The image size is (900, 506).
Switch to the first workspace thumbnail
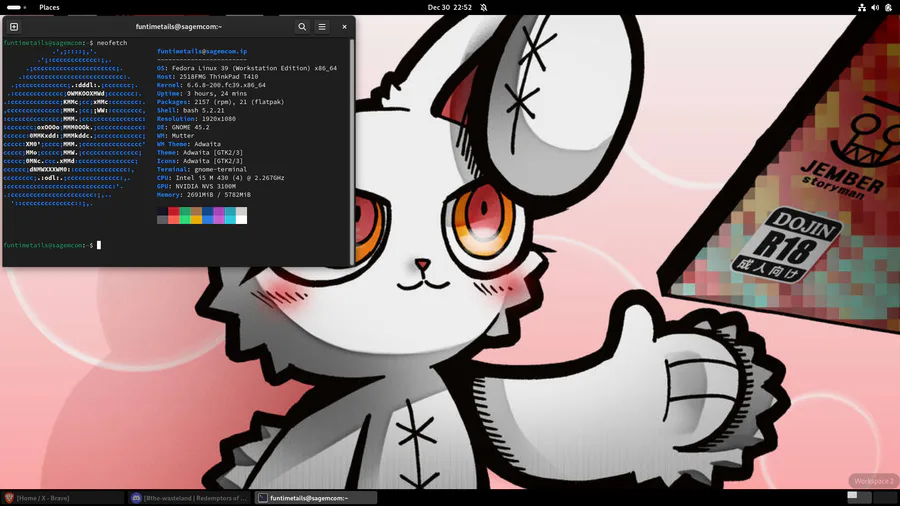859,497
